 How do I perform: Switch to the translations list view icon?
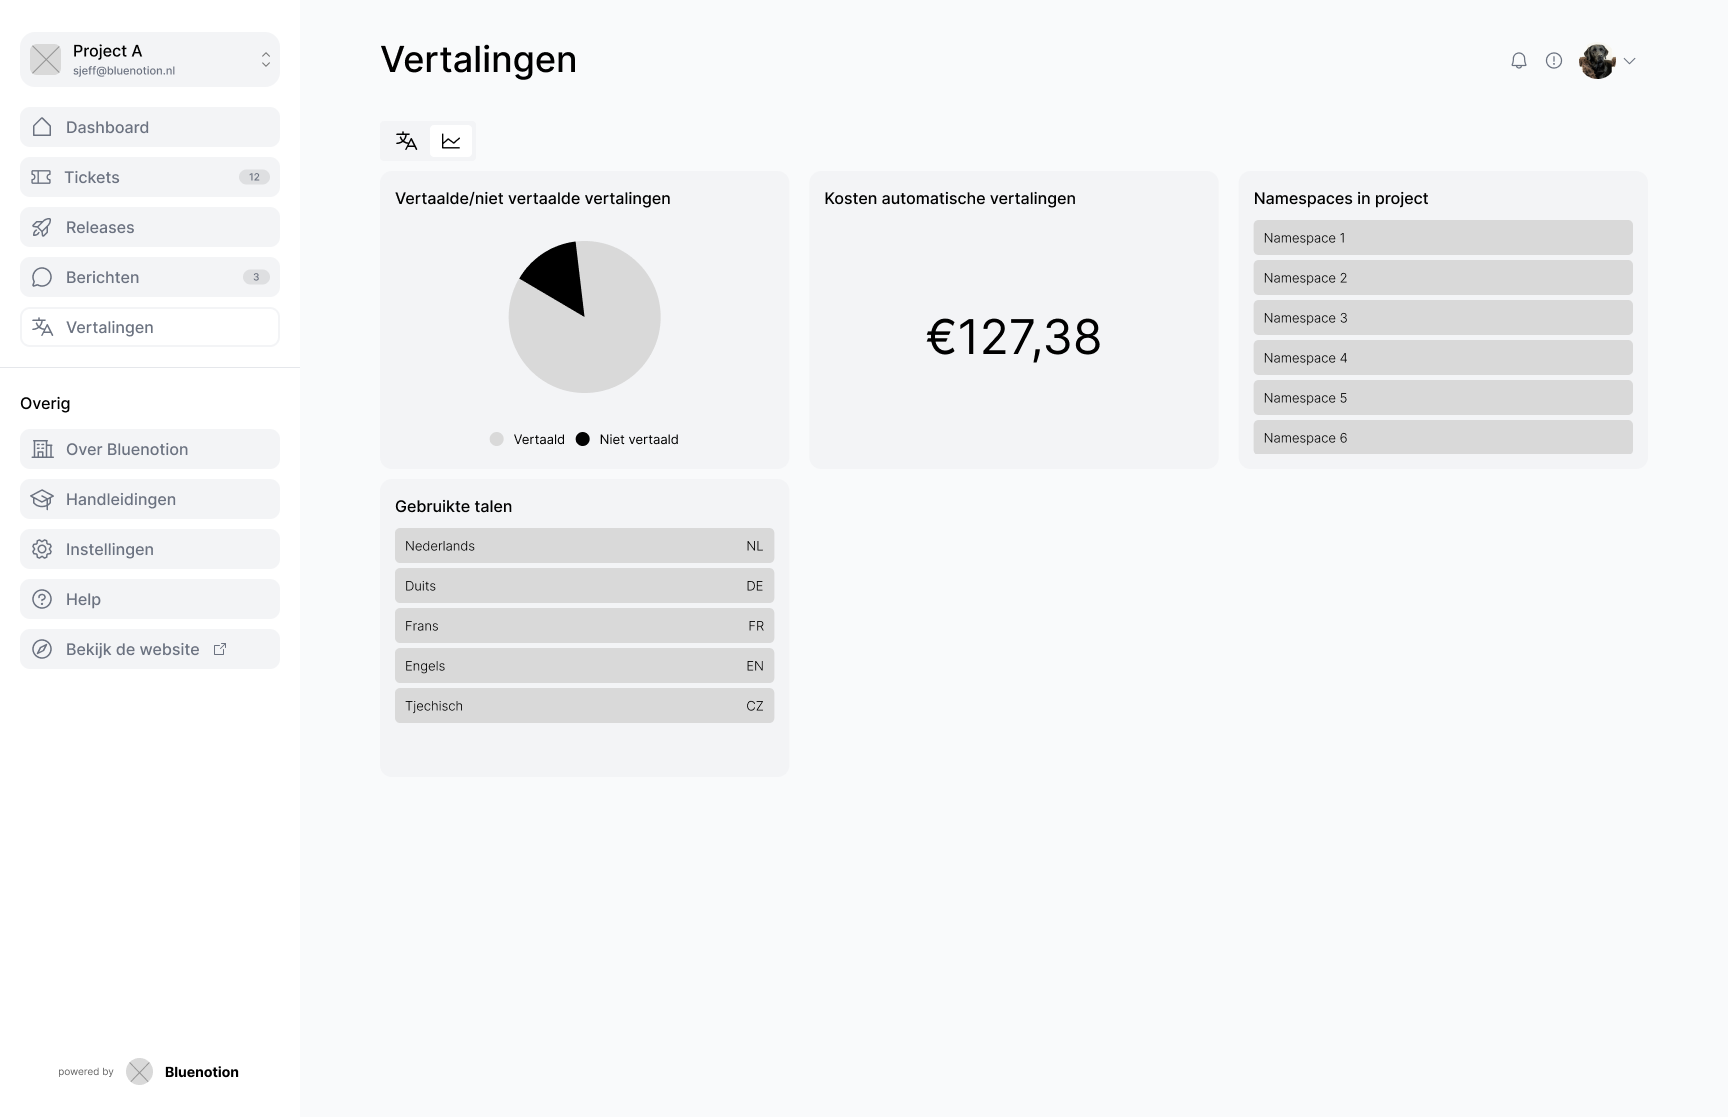point(406,141)
